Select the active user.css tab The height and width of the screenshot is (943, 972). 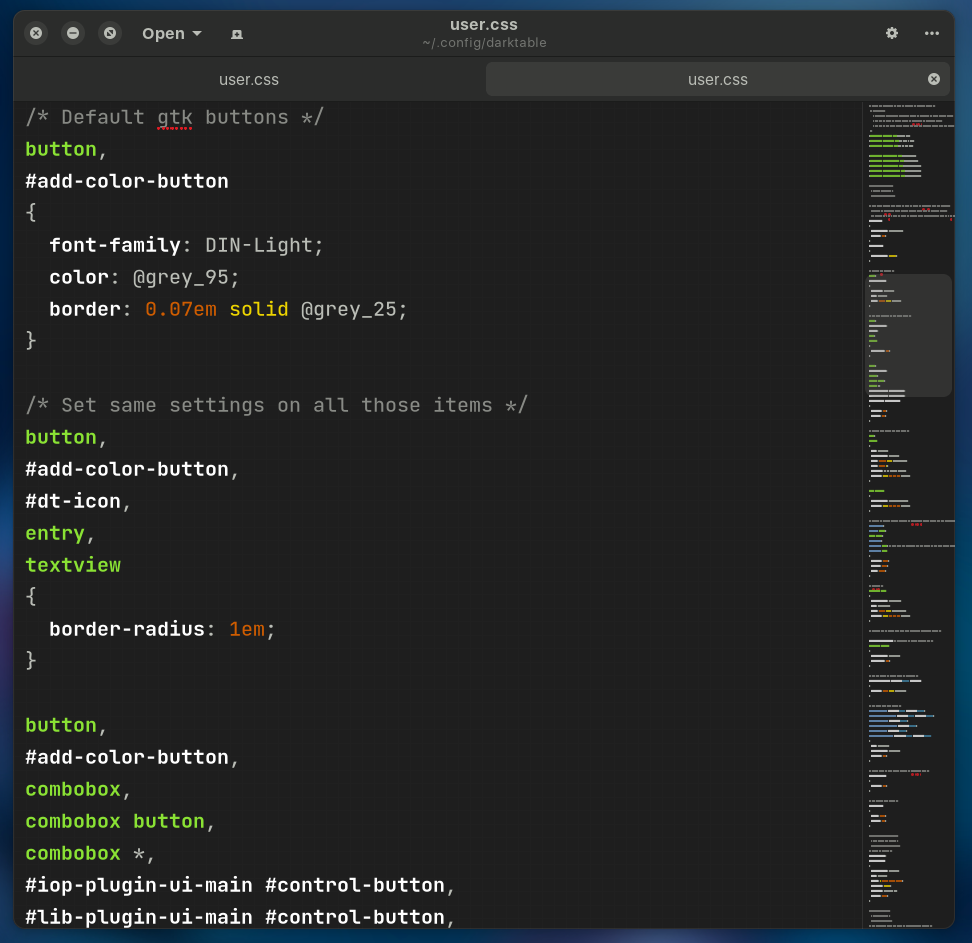717,80
